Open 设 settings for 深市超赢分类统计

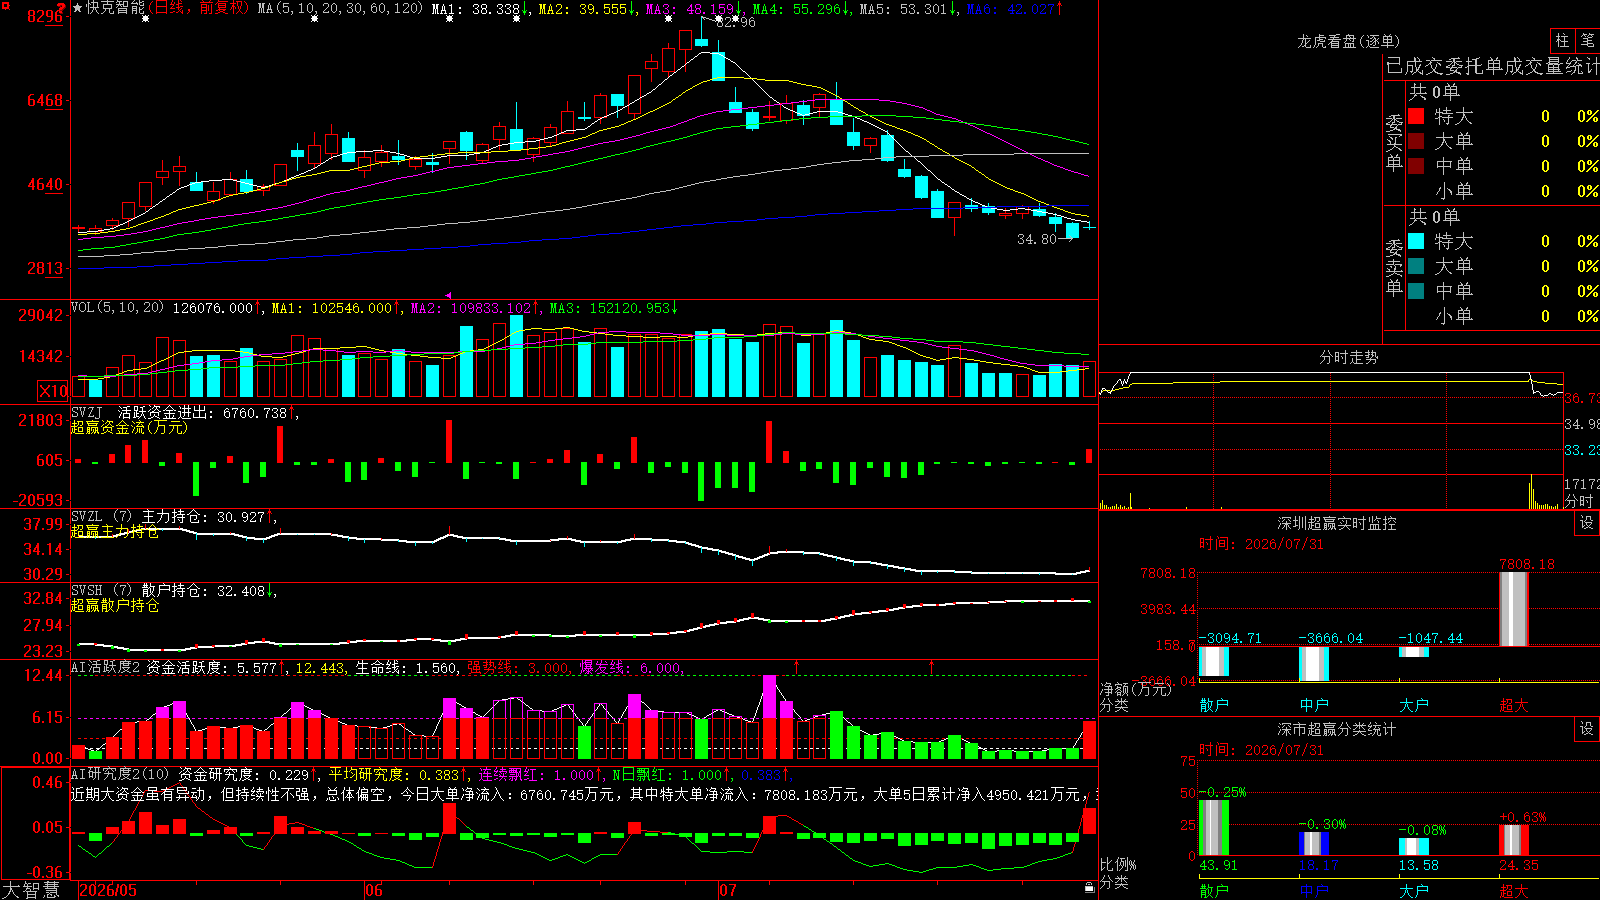(x=1587, y=729)
